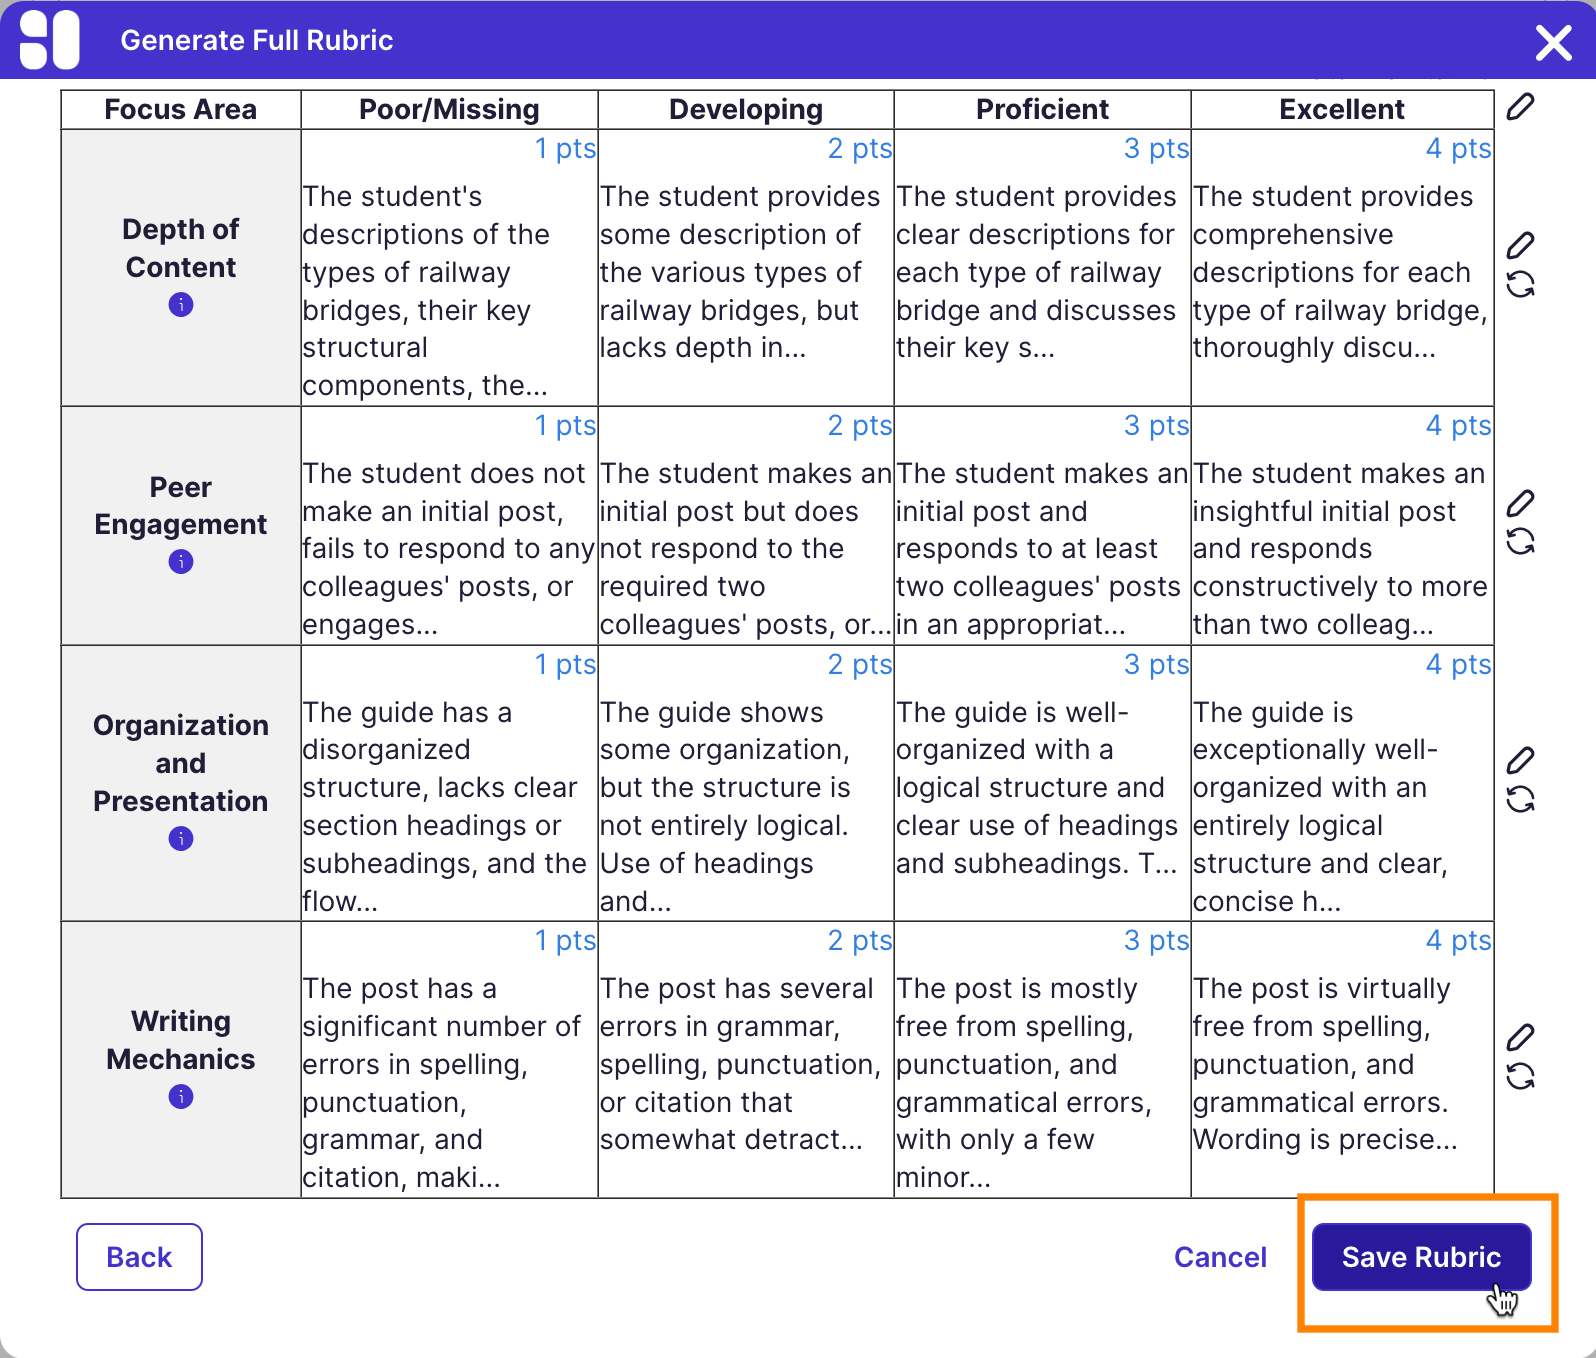Cancel rubric generation
This screenshot has width=1596, height=1358.
tap(1220, 1257)
